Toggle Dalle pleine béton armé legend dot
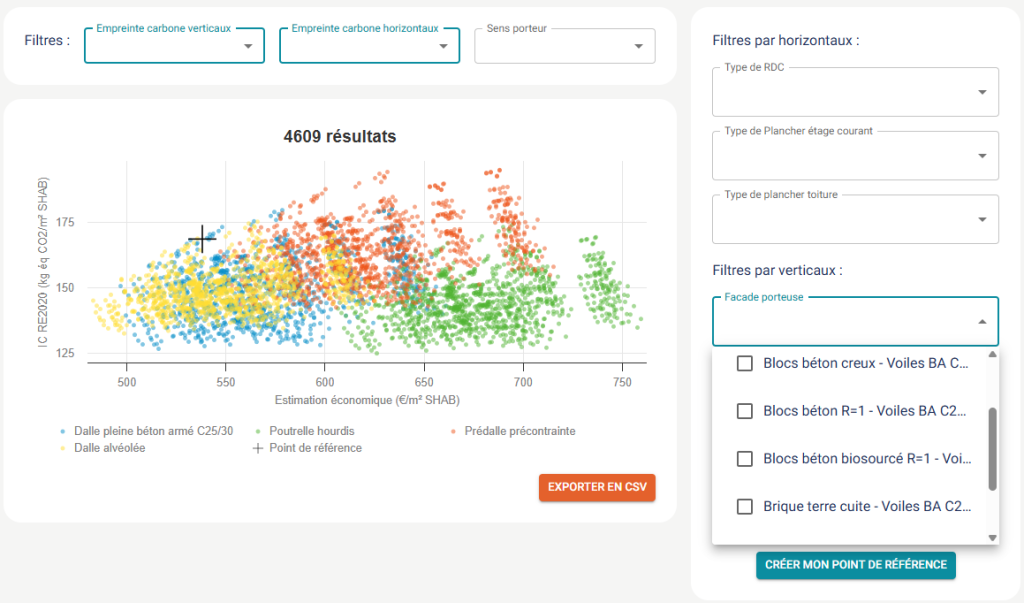The image size is (1024, 603). point(63,432)
